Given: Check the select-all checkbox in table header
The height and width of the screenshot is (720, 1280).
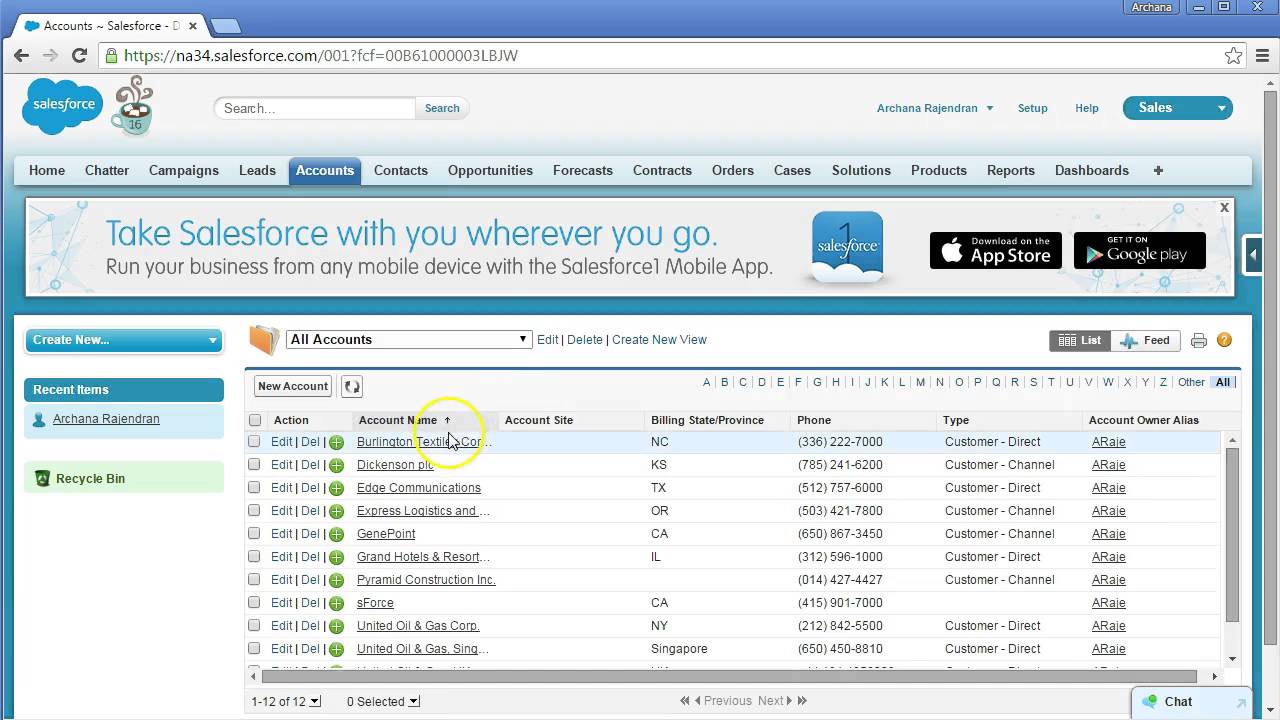Looking at the screenshot, I should [255, 421].
